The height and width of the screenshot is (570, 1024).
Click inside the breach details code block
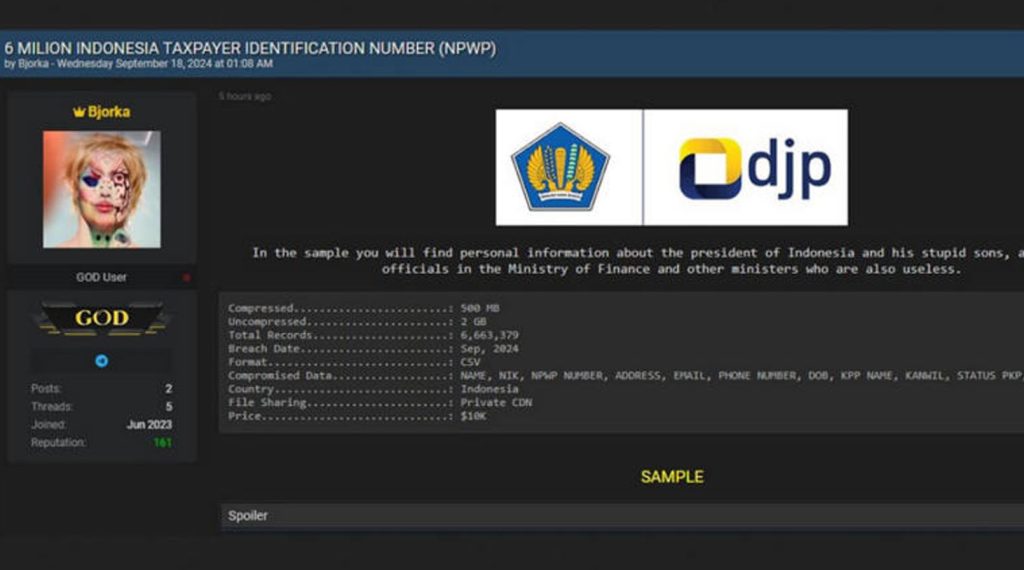click(x=622, y=362)
